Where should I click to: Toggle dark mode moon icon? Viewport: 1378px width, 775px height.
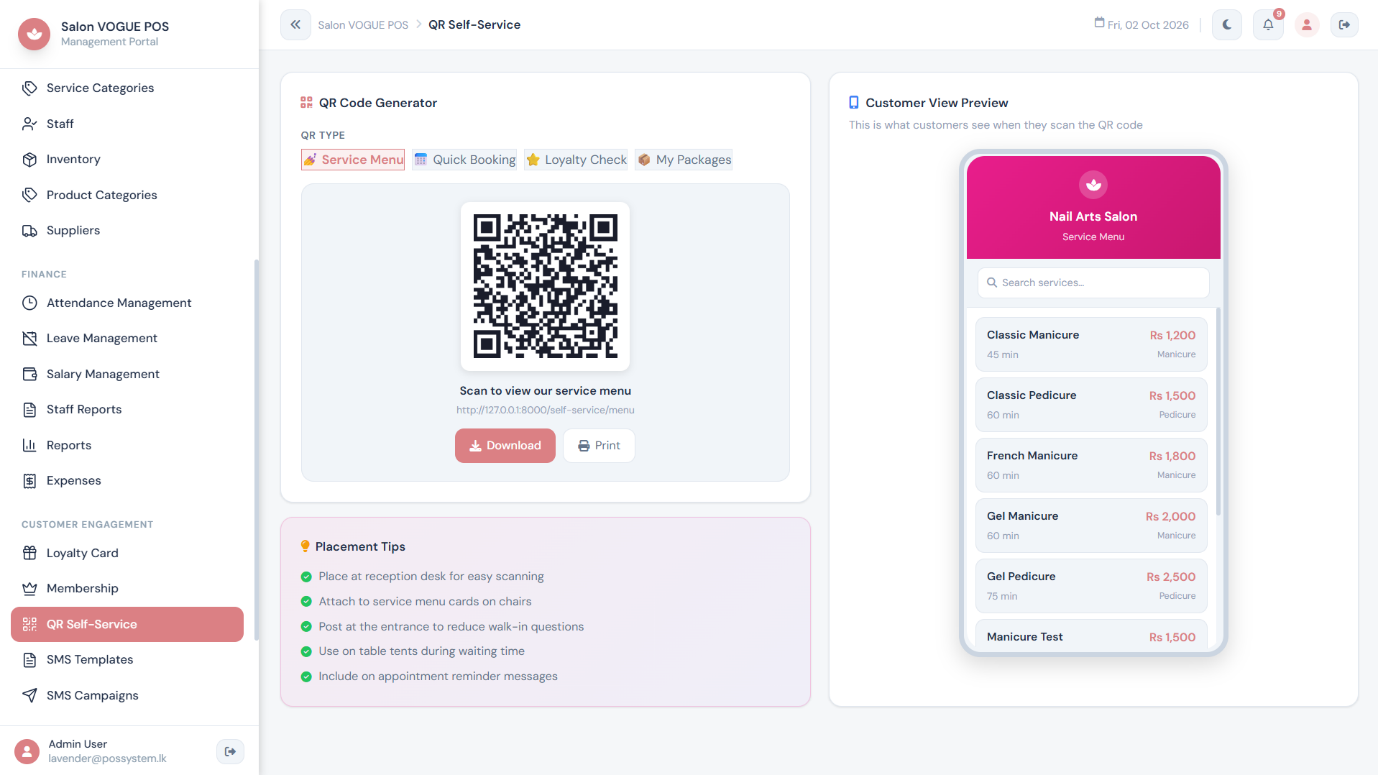click(1227, 25)
